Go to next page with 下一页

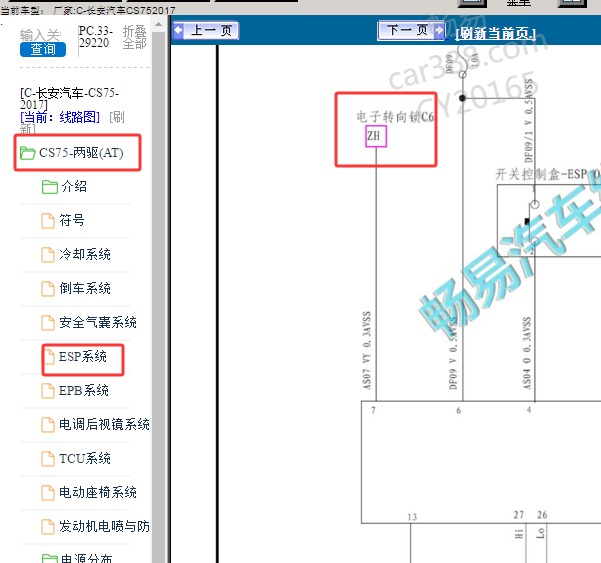pyautogui.click(x=411, y=30)
